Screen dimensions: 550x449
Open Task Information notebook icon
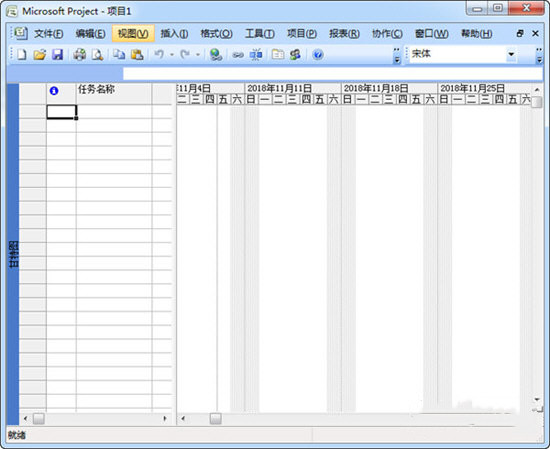tap(278, 54)
